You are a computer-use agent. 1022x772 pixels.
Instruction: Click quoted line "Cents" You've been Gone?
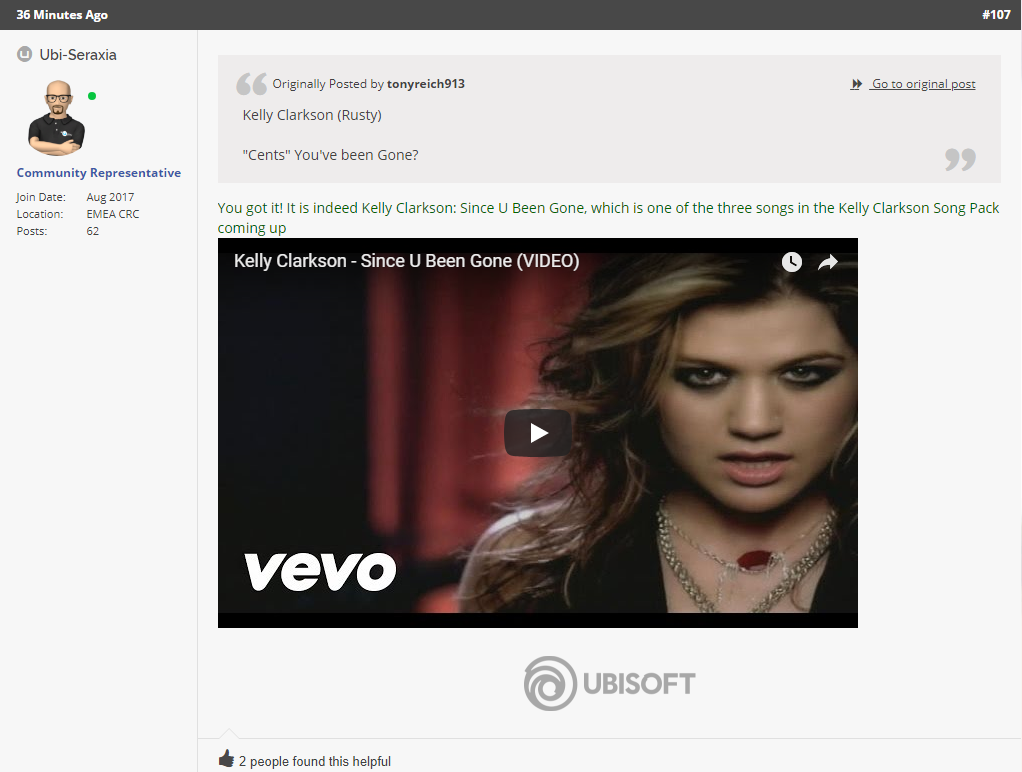330,155
